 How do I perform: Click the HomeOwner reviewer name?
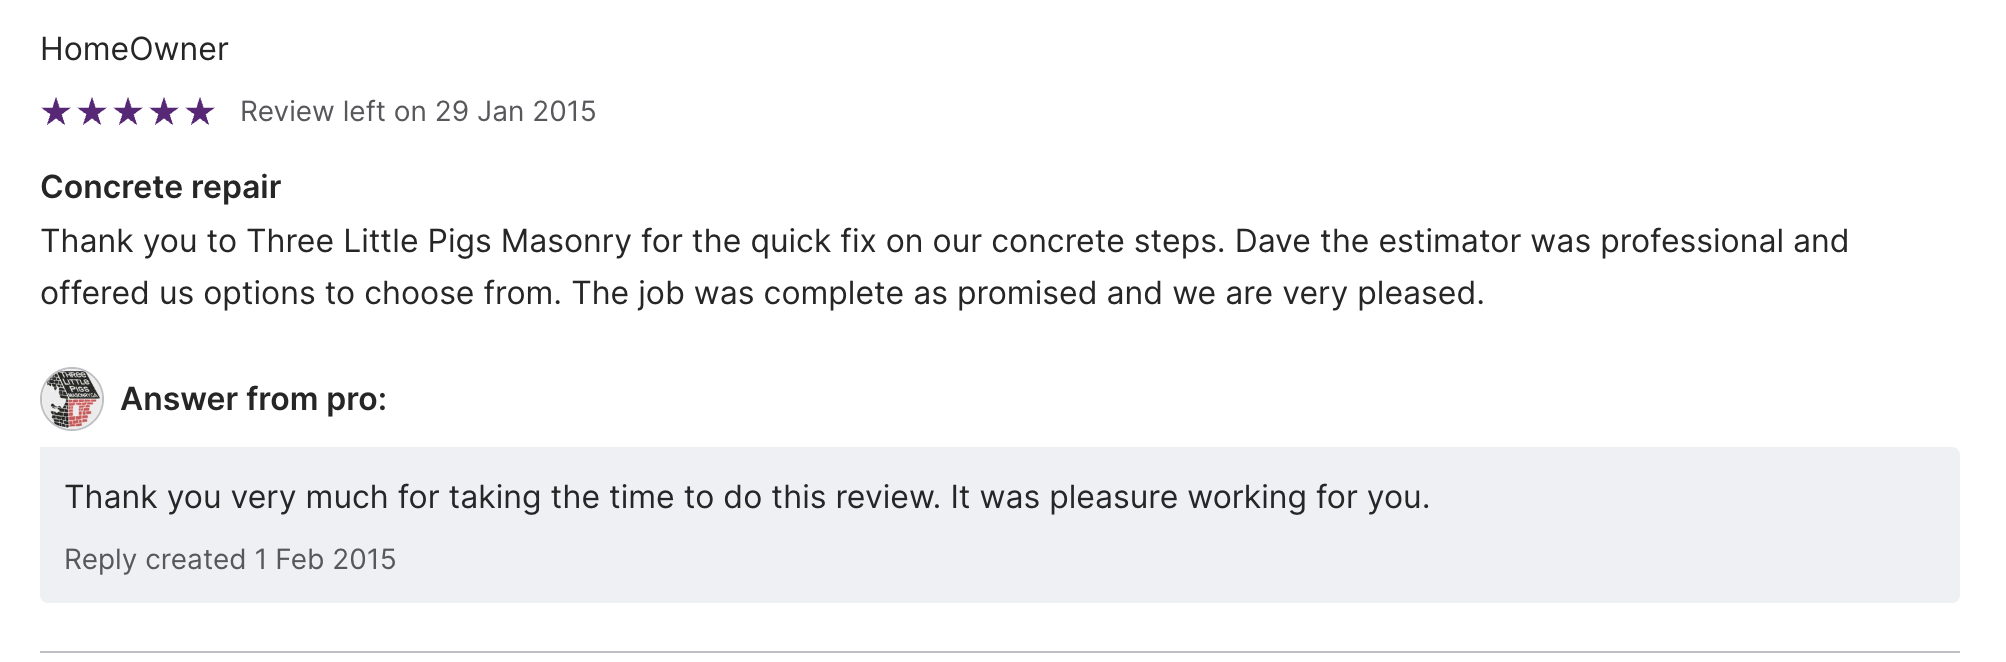tap(134, 49)
